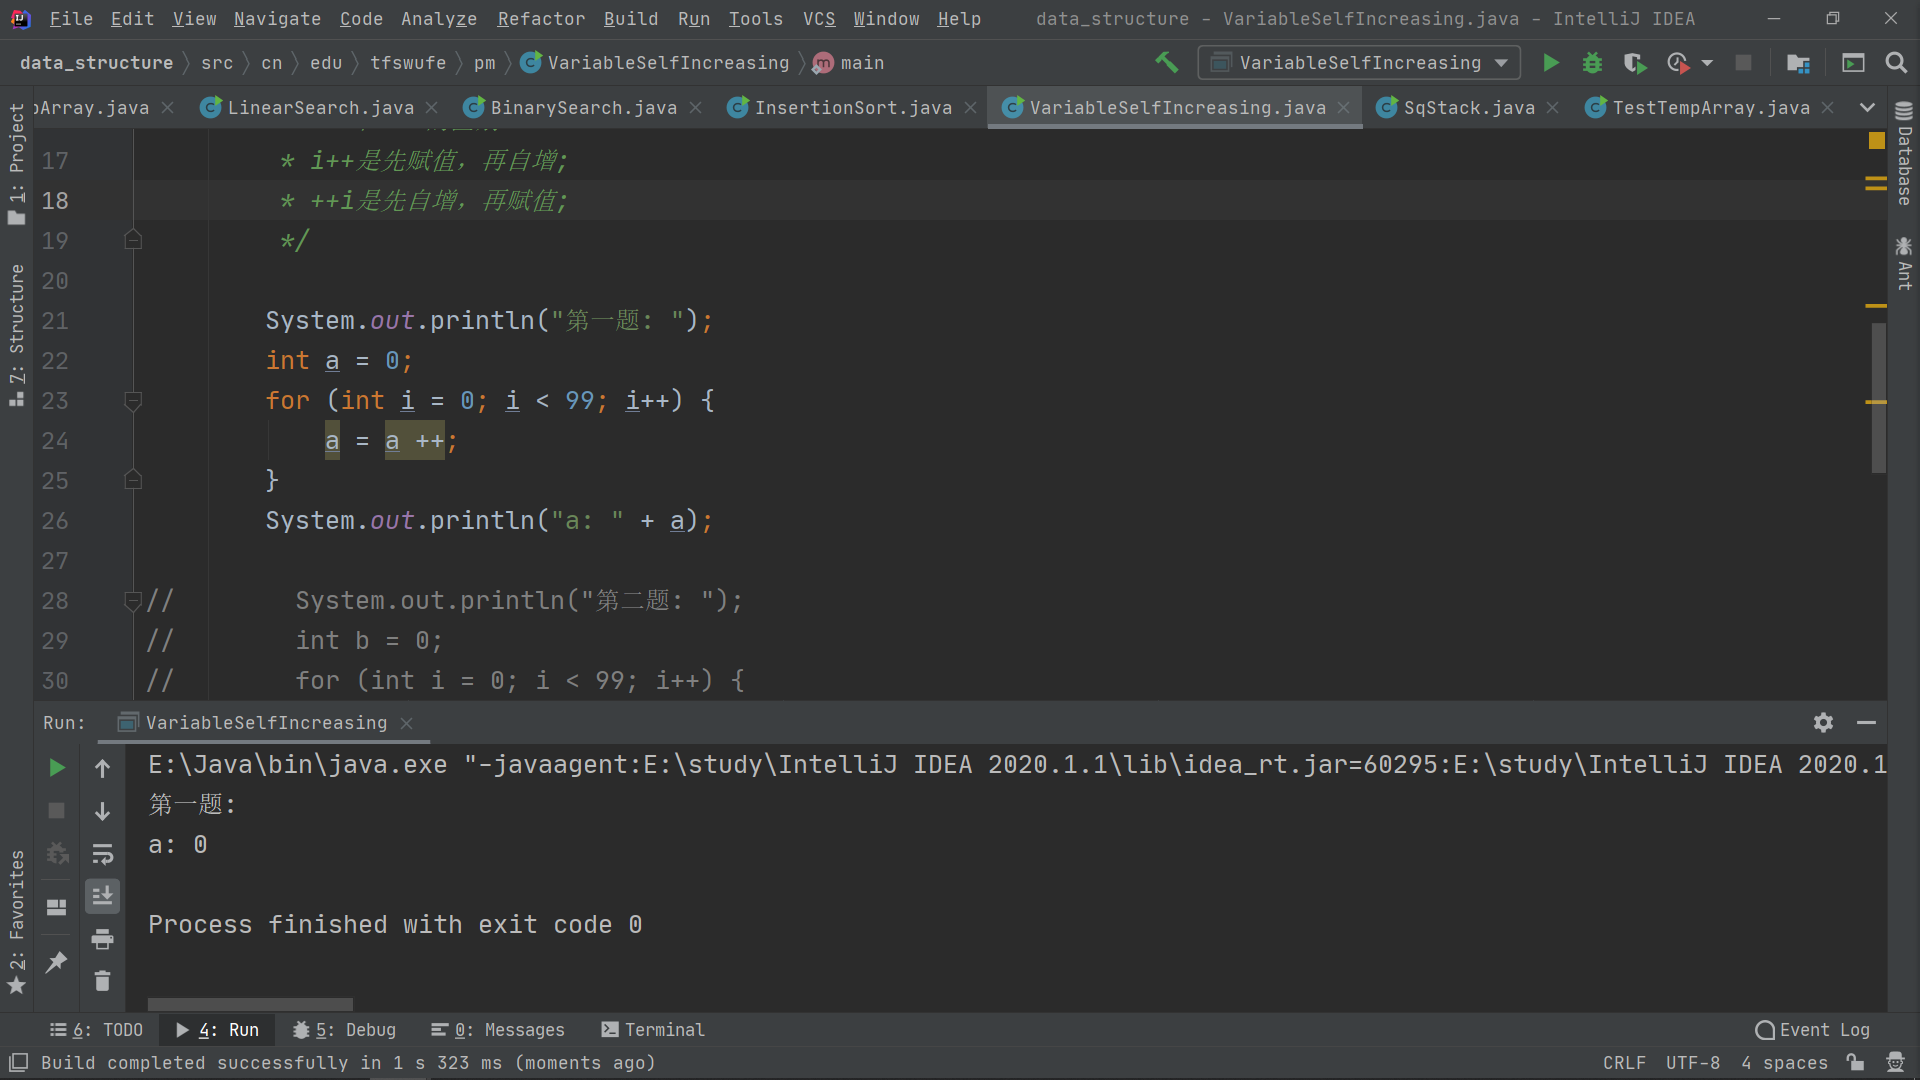Open the Event Log panel
This screenshot has width=1920, height=1080.
[x=1812, y=1030]
